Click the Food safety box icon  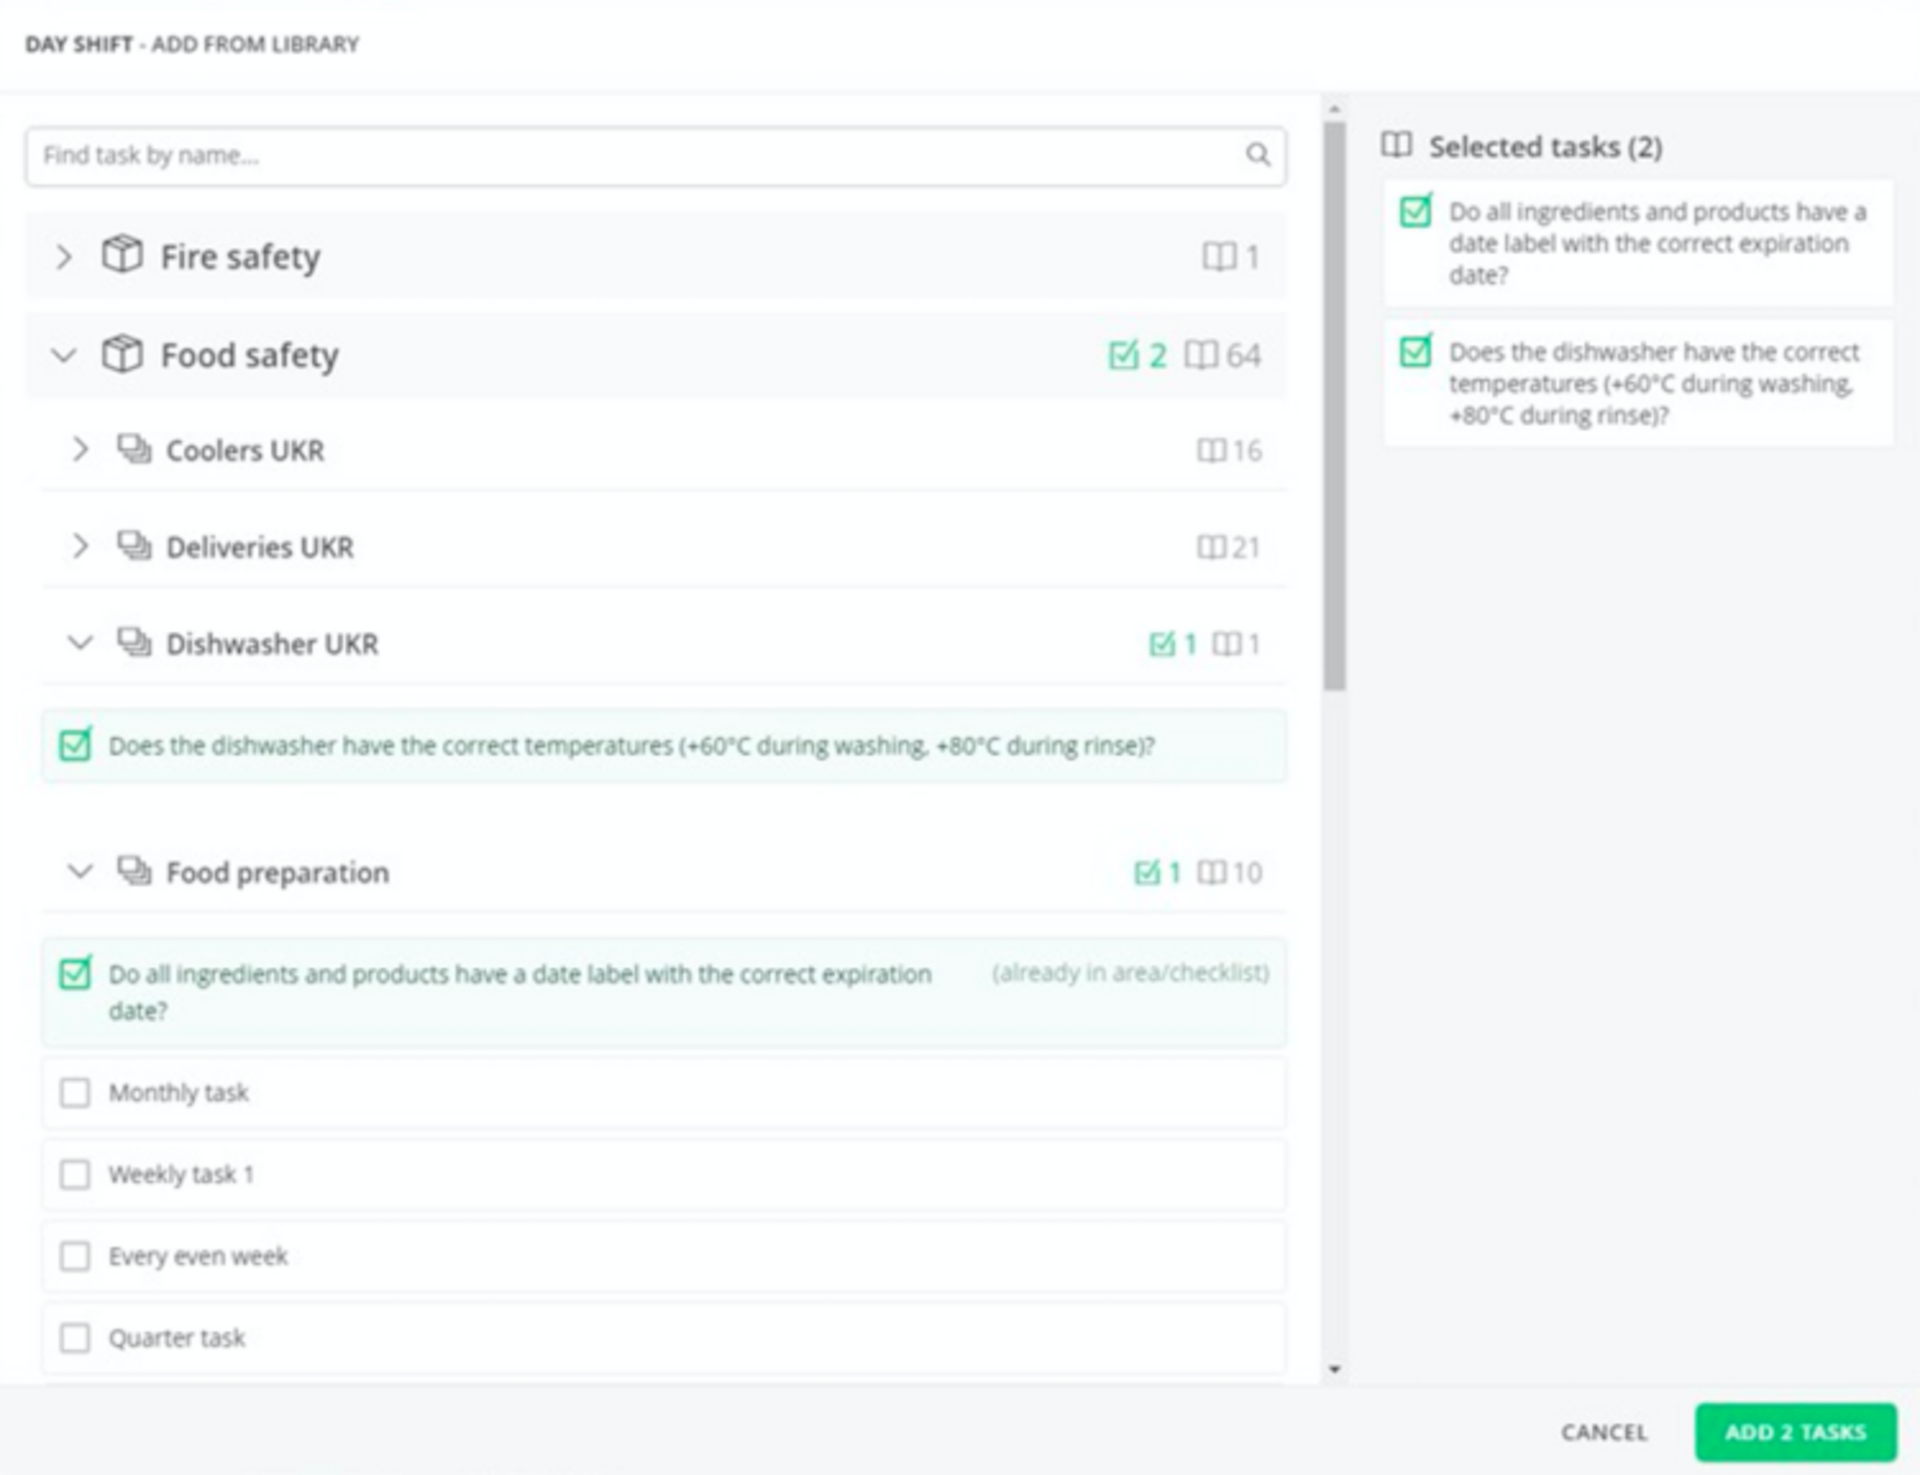click(122, 354)
